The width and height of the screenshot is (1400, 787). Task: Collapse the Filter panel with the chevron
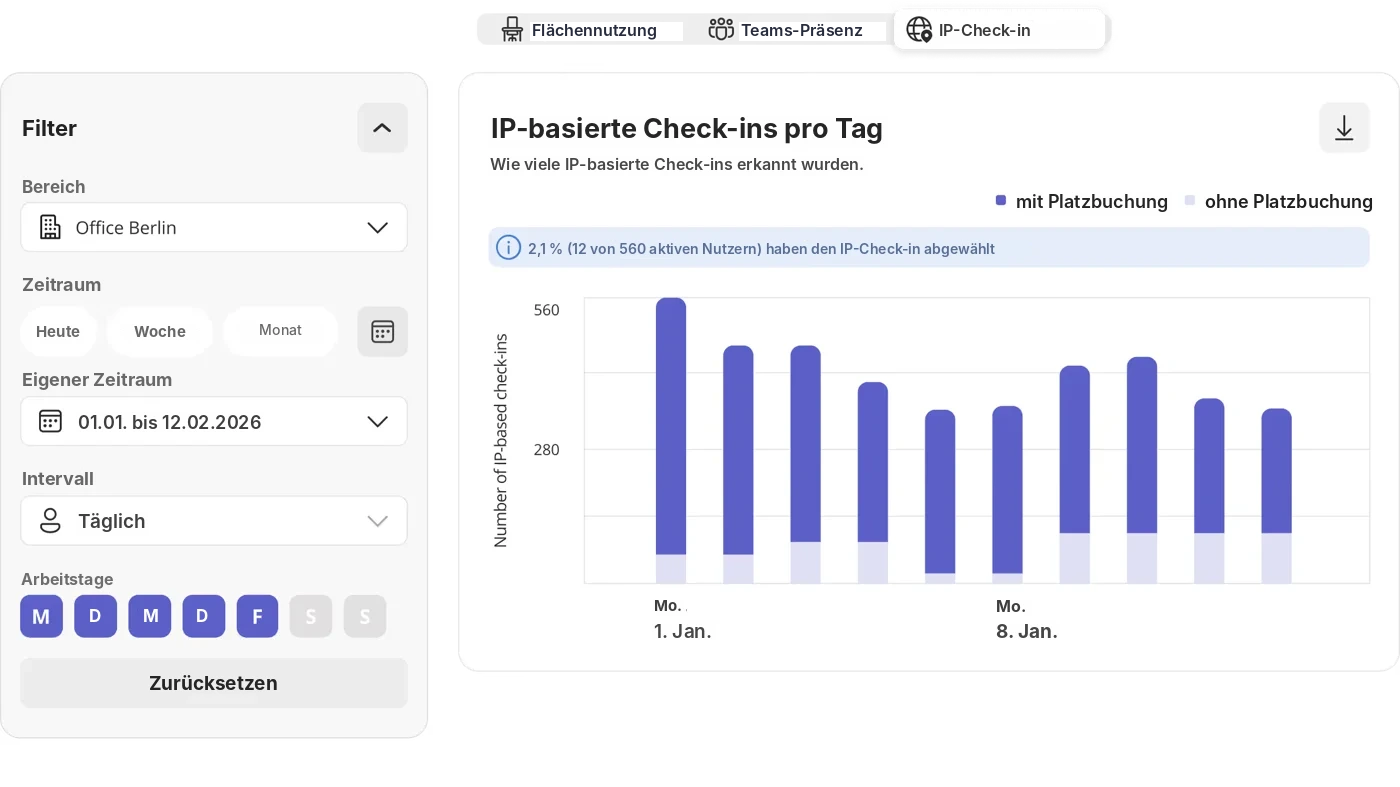(x=382, y=128)
